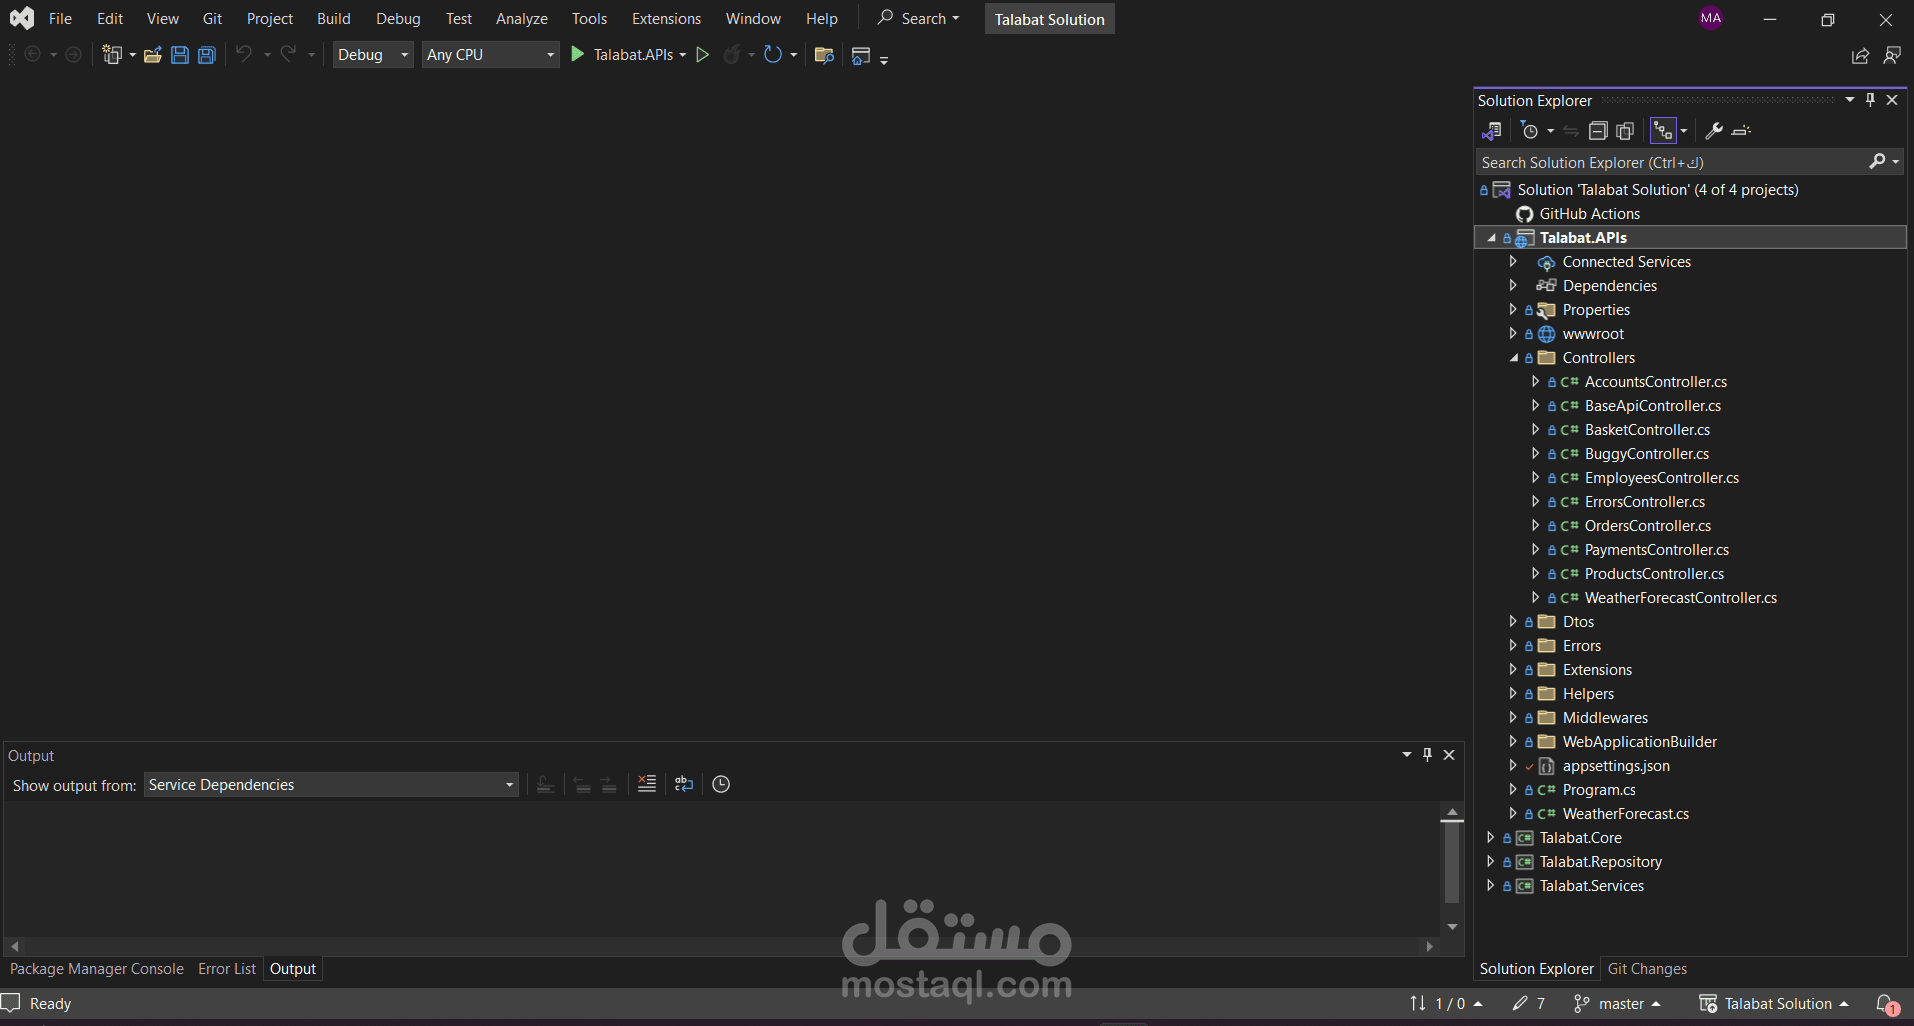
Task: Click the window layout icon in toolbar
Action: (x=861, y=56)
